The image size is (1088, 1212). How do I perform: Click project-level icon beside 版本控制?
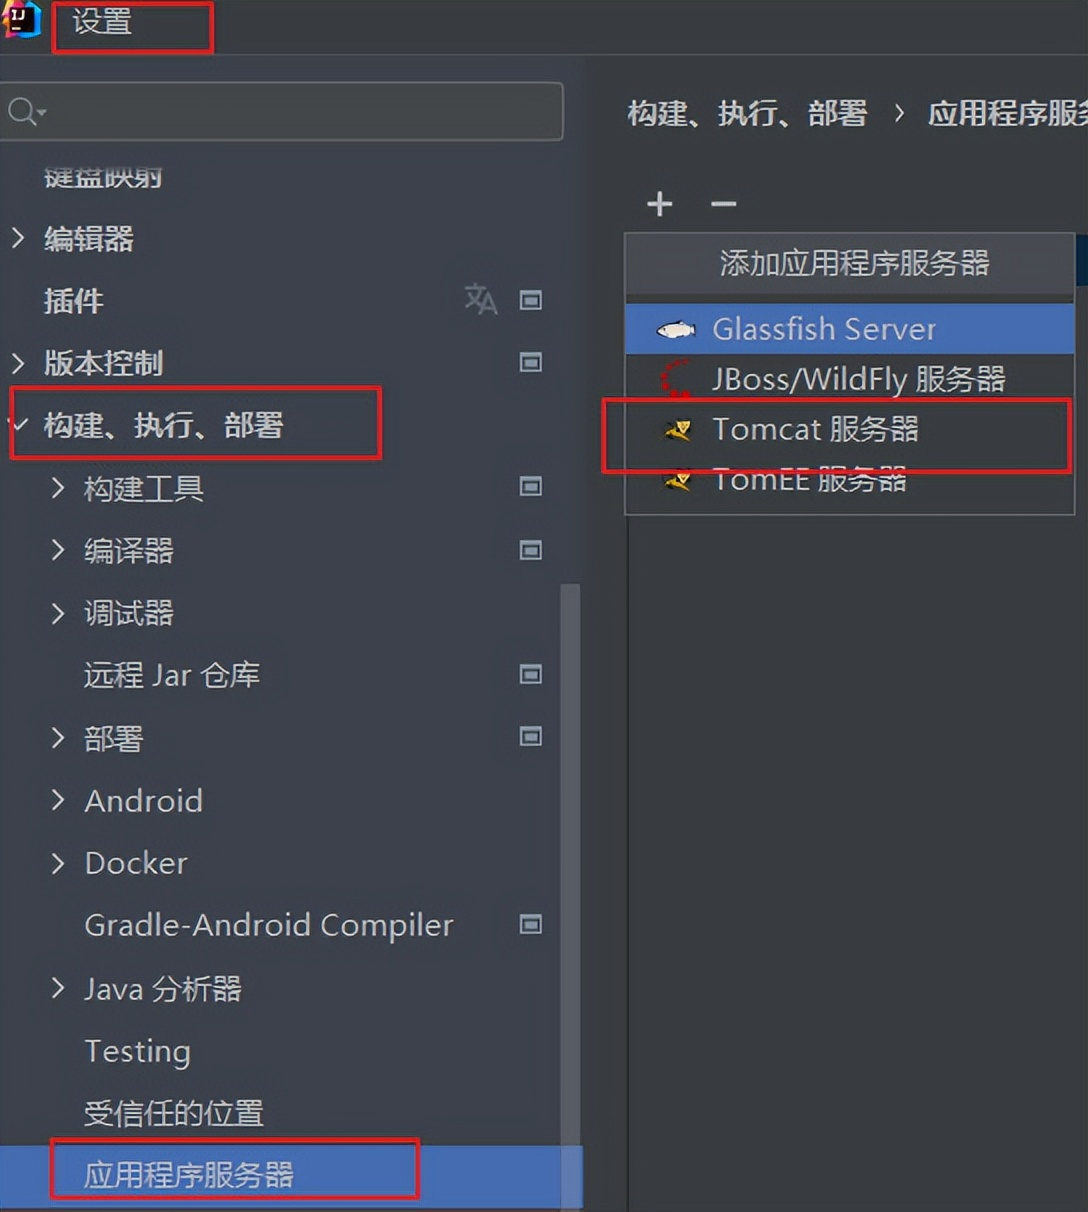pos(531,362)
